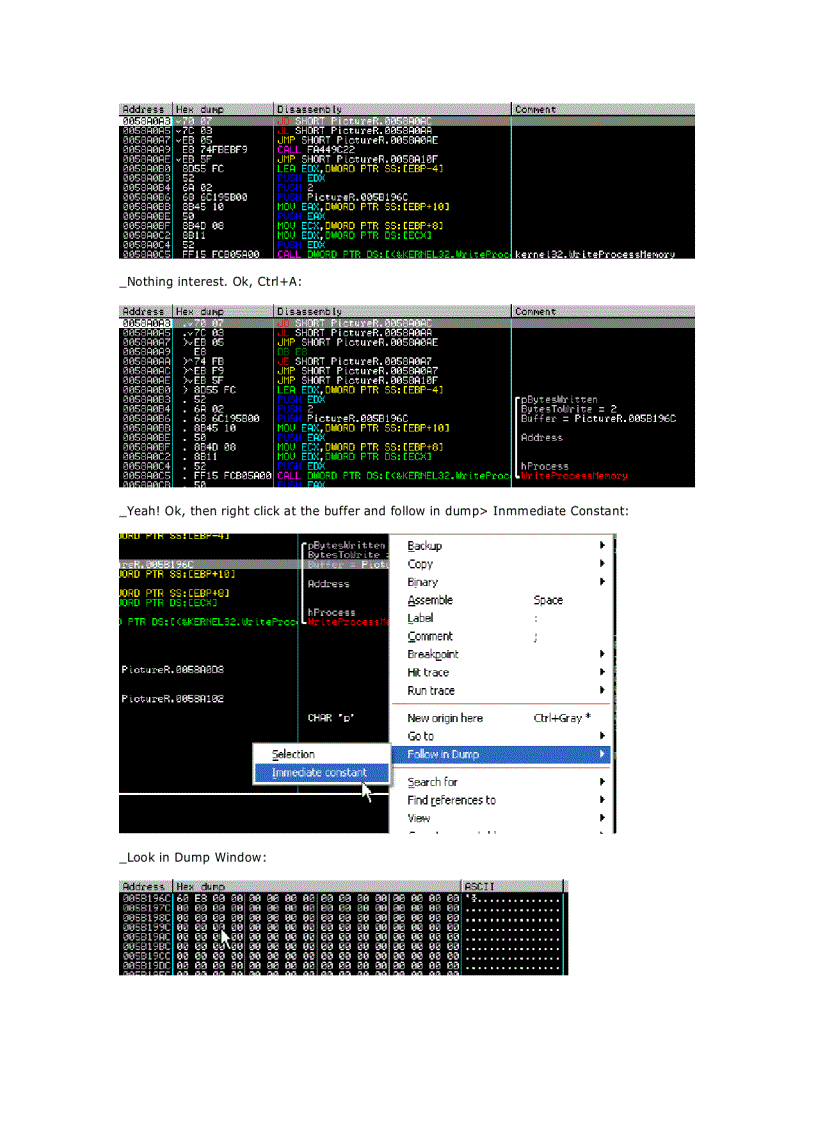Image resolution: width=816 pixels, height=1123 pixels.
Task: Select "Label" in the context menu
Action: (x=420, y=618)
